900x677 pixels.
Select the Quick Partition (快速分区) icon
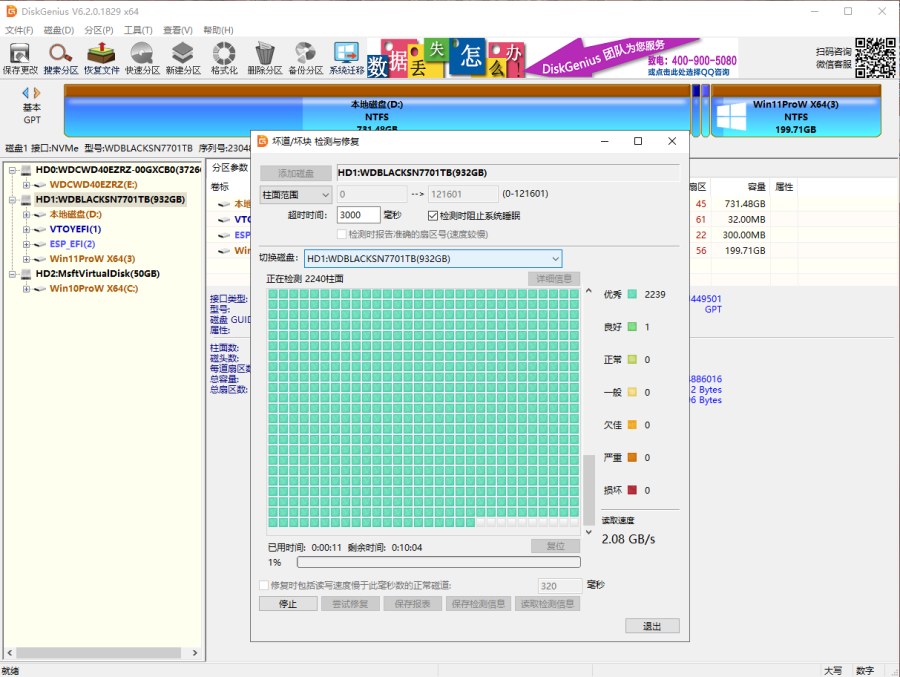(142, 58)
